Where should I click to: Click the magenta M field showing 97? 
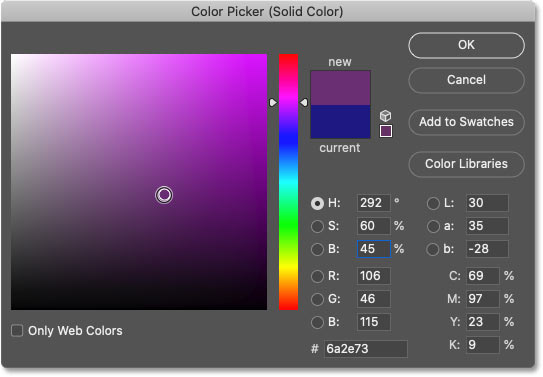point(483,299)
